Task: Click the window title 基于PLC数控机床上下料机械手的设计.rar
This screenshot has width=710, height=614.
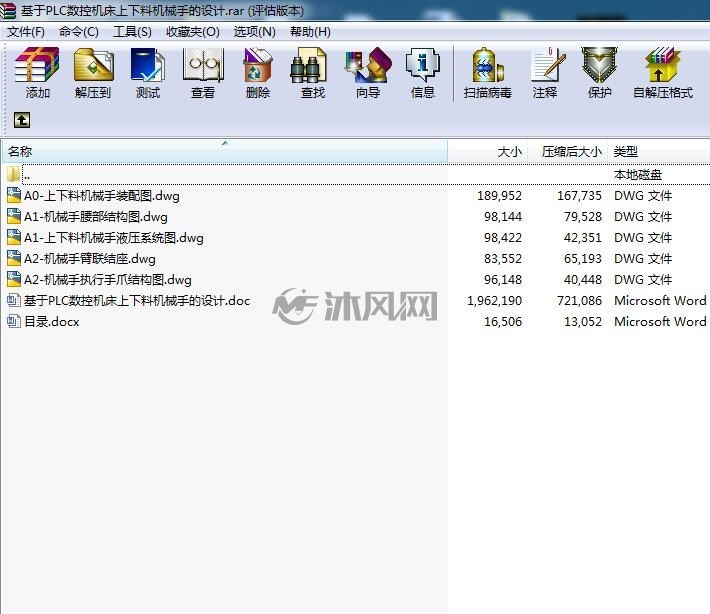Action: point(133,10)
